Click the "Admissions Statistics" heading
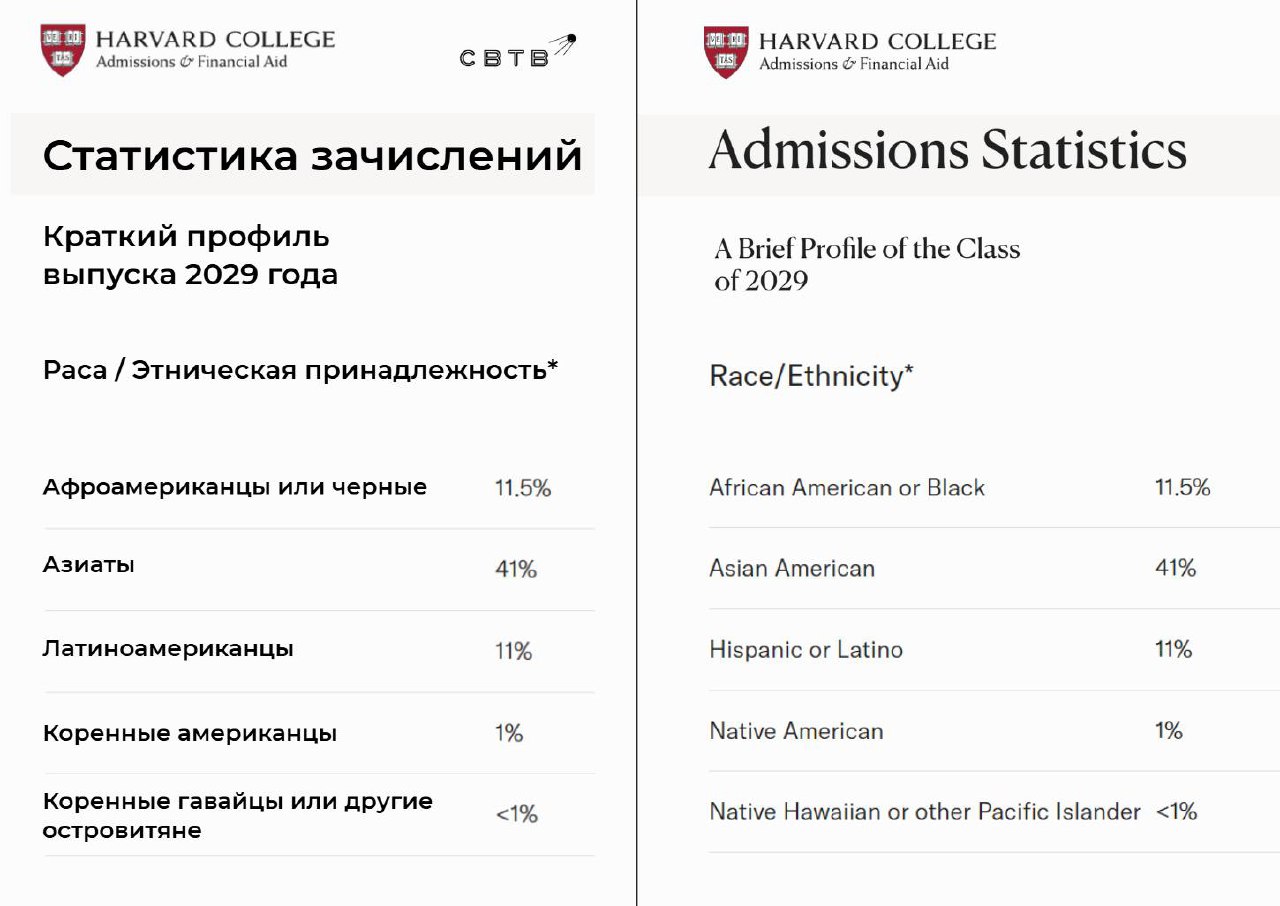 pos(947,151)
